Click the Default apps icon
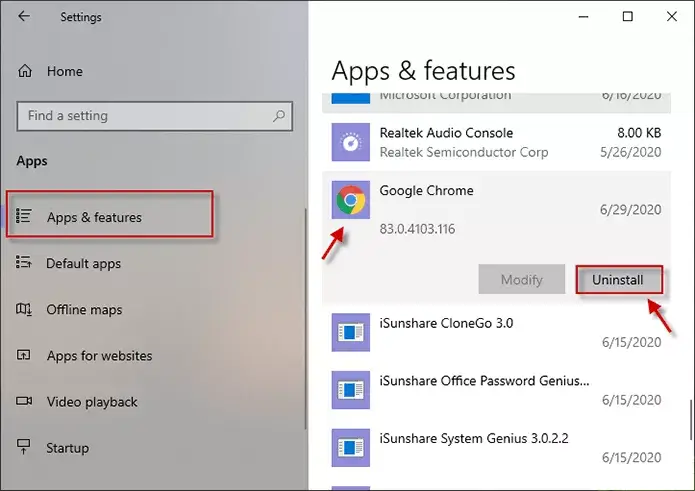Screen dimensions: 695x491 tap(23, 262)
